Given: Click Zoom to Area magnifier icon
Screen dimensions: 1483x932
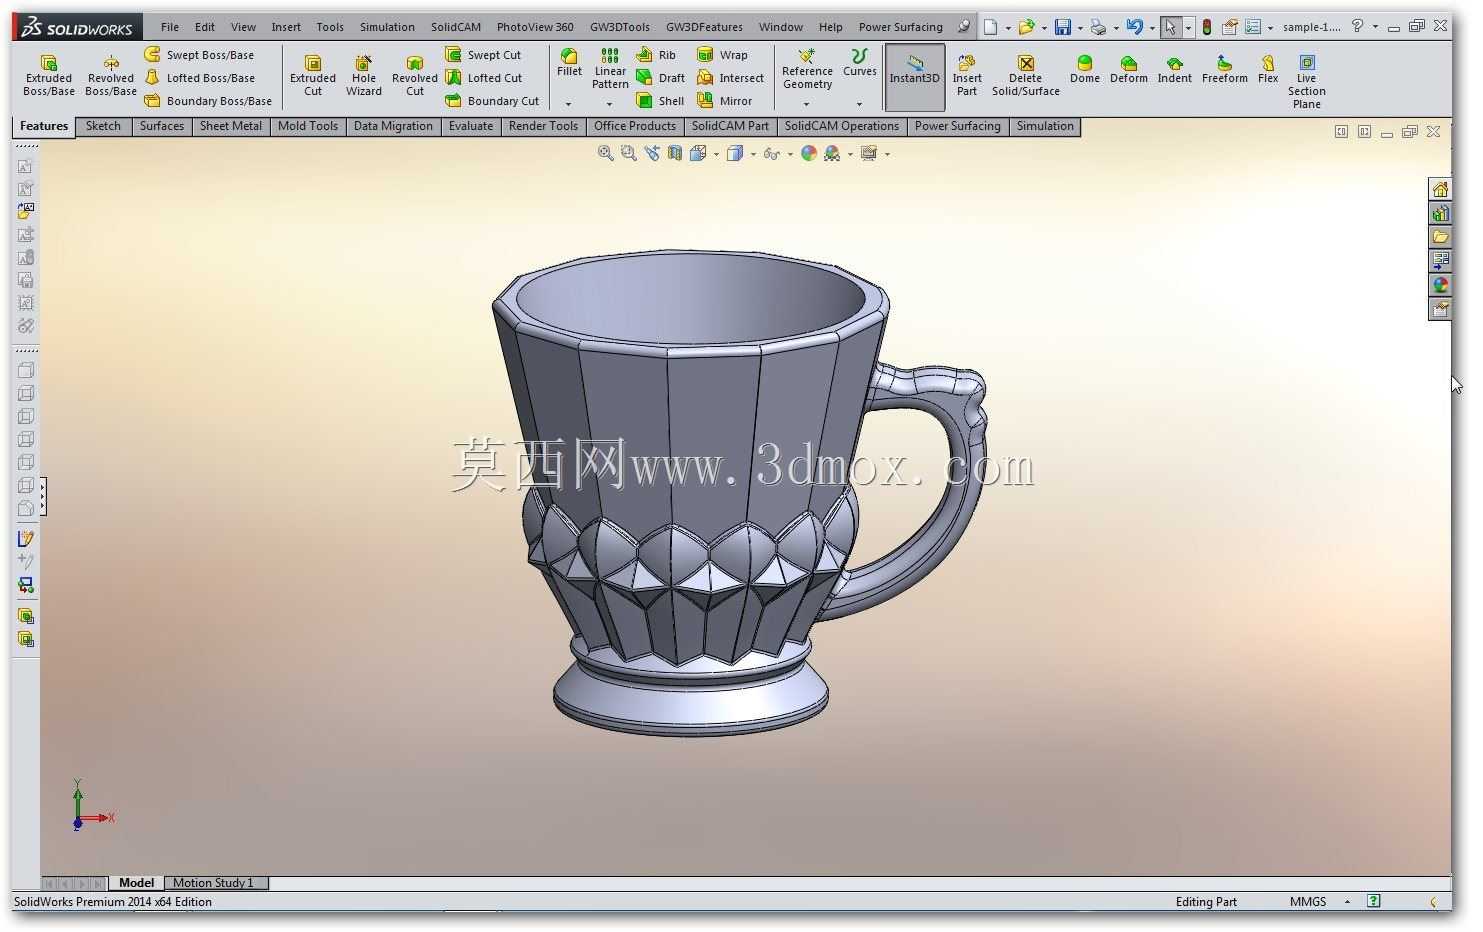Looking at the screenshot, I should [628, 153].
